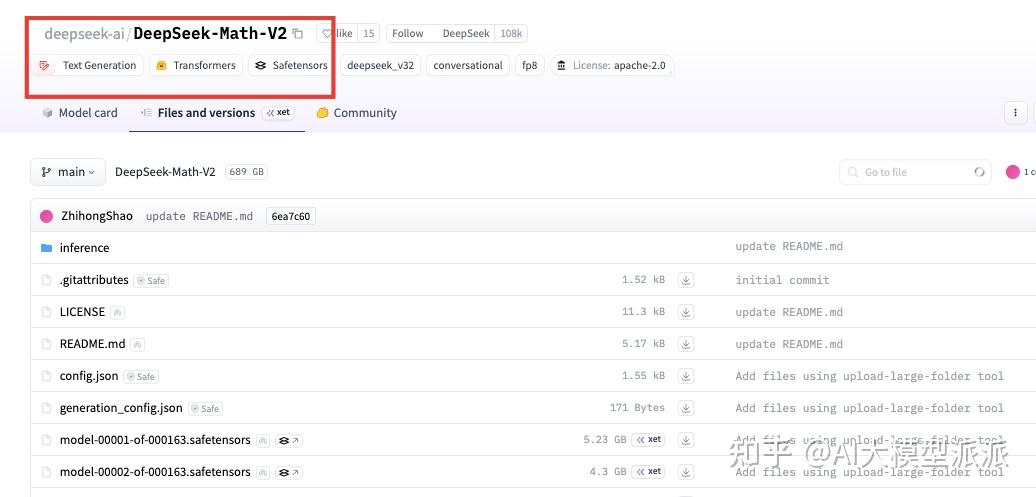The height and width of the screenshot is (497, 1036).
Task: Open the LICENSE file
Action: (x=82, y=312)
